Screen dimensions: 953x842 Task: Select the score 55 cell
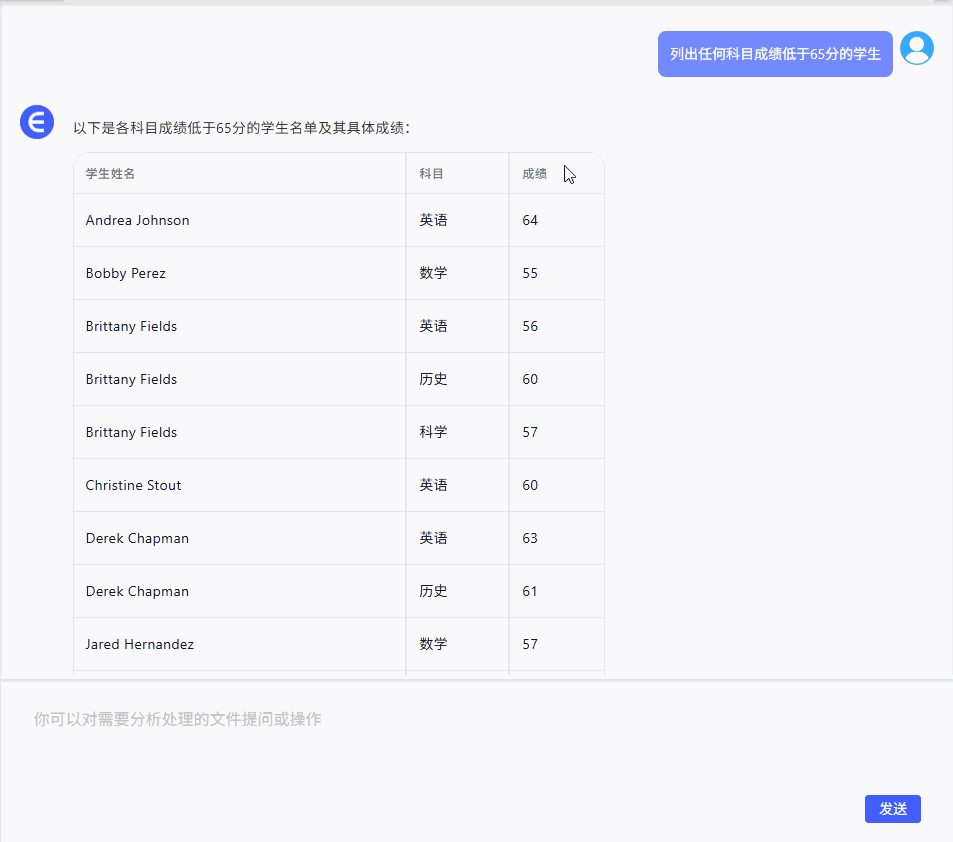(530, 273)
